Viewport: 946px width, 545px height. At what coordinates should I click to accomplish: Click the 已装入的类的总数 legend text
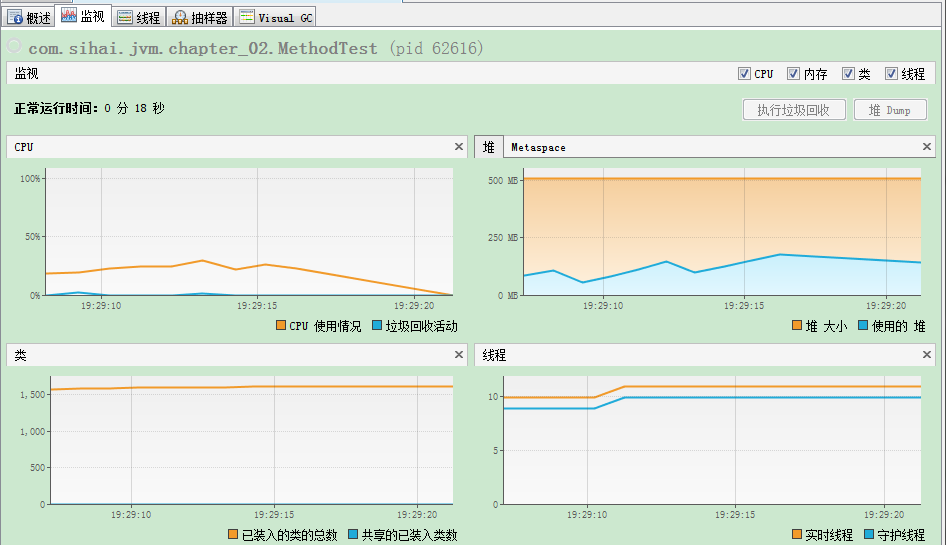click(290, 535)
